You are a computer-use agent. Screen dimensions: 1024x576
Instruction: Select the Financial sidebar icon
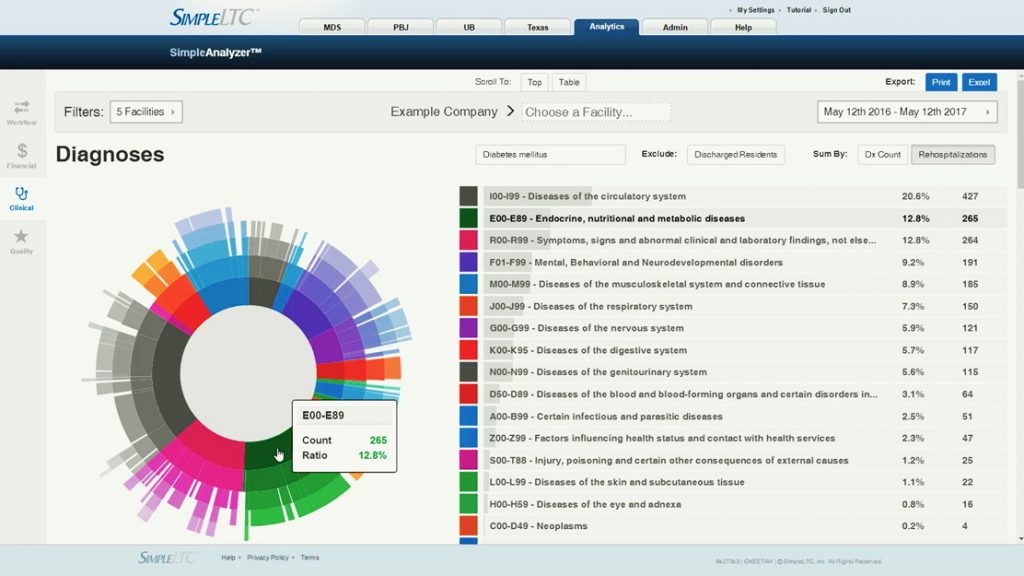point(21,150)
